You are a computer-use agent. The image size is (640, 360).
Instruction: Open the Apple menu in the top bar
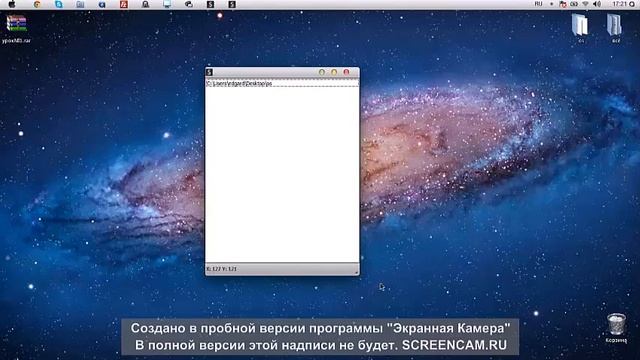[12, 4]
